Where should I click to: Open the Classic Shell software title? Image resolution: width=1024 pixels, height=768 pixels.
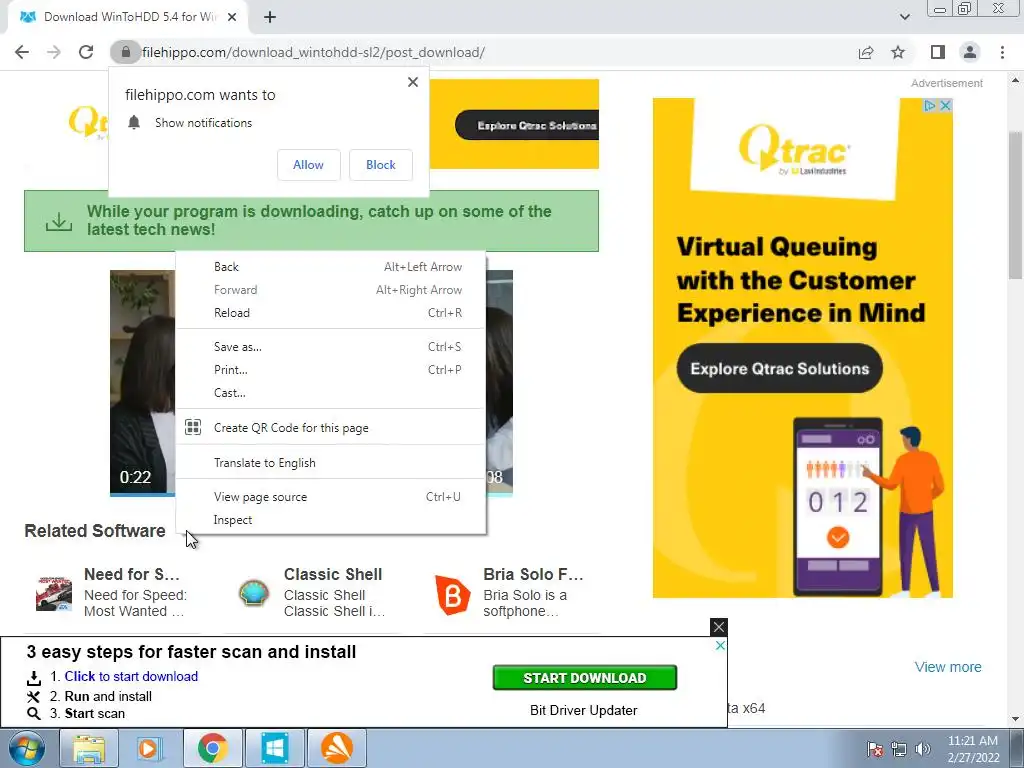[333, 574]
